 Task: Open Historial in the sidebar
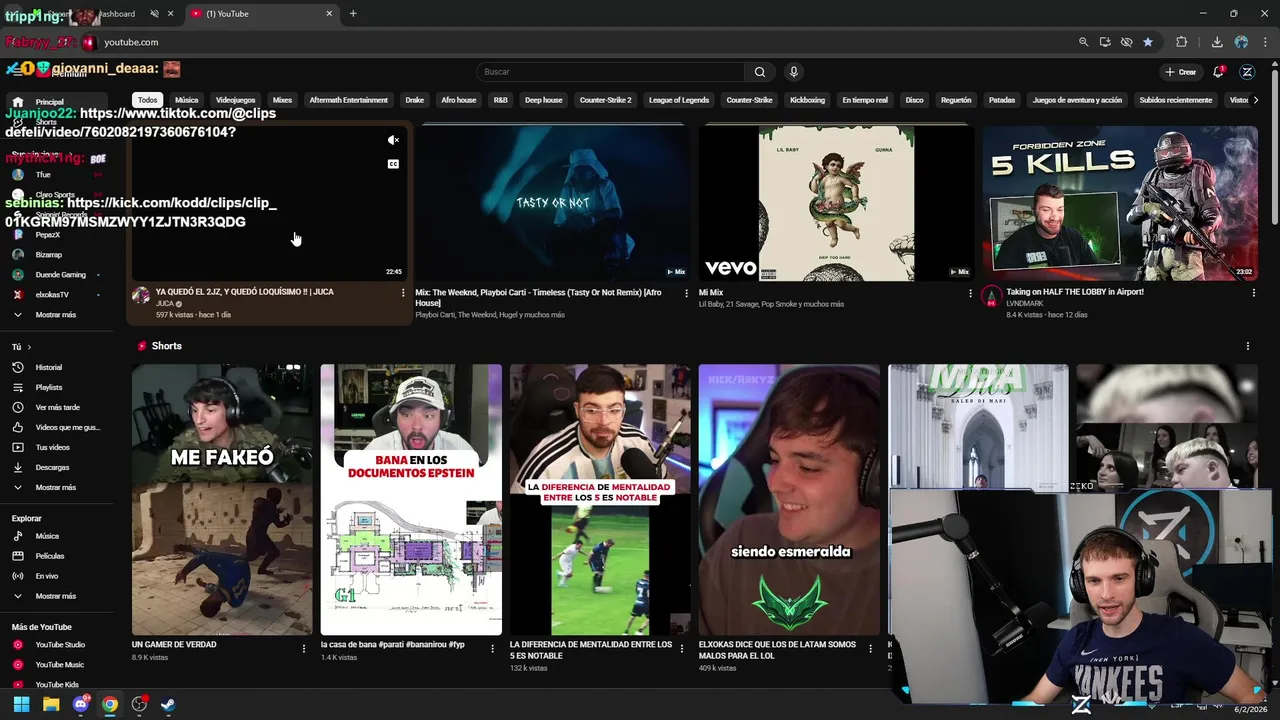coord(48,367)
